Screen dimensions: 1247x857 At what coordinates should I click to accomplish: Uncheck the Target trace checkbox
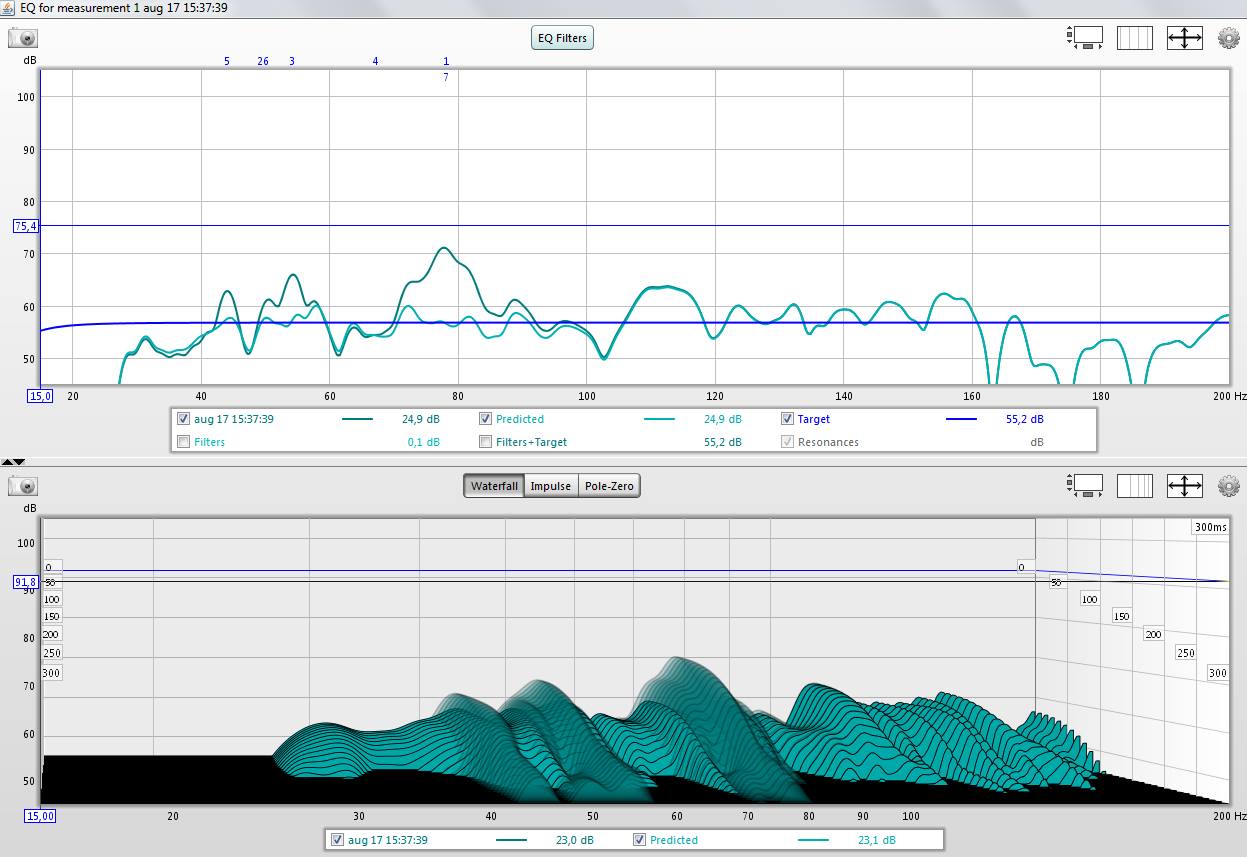point(787,419)
